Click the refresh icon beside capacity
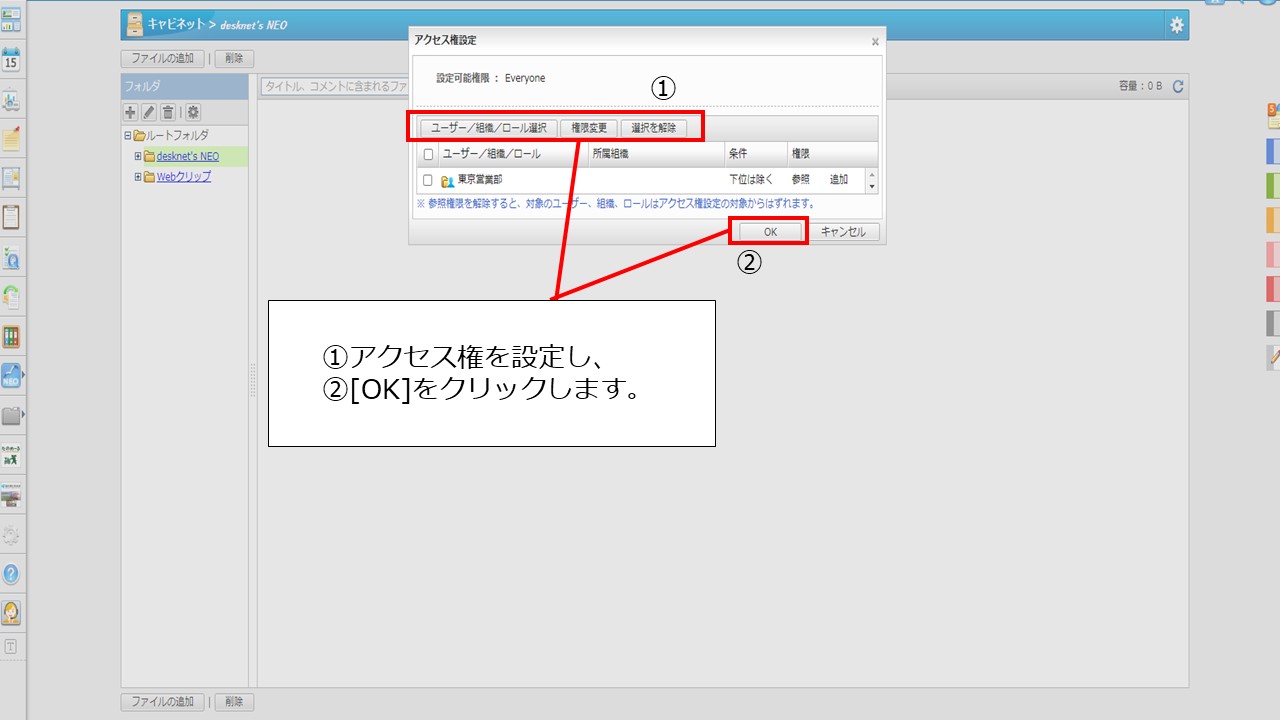 click(1178, 87)
